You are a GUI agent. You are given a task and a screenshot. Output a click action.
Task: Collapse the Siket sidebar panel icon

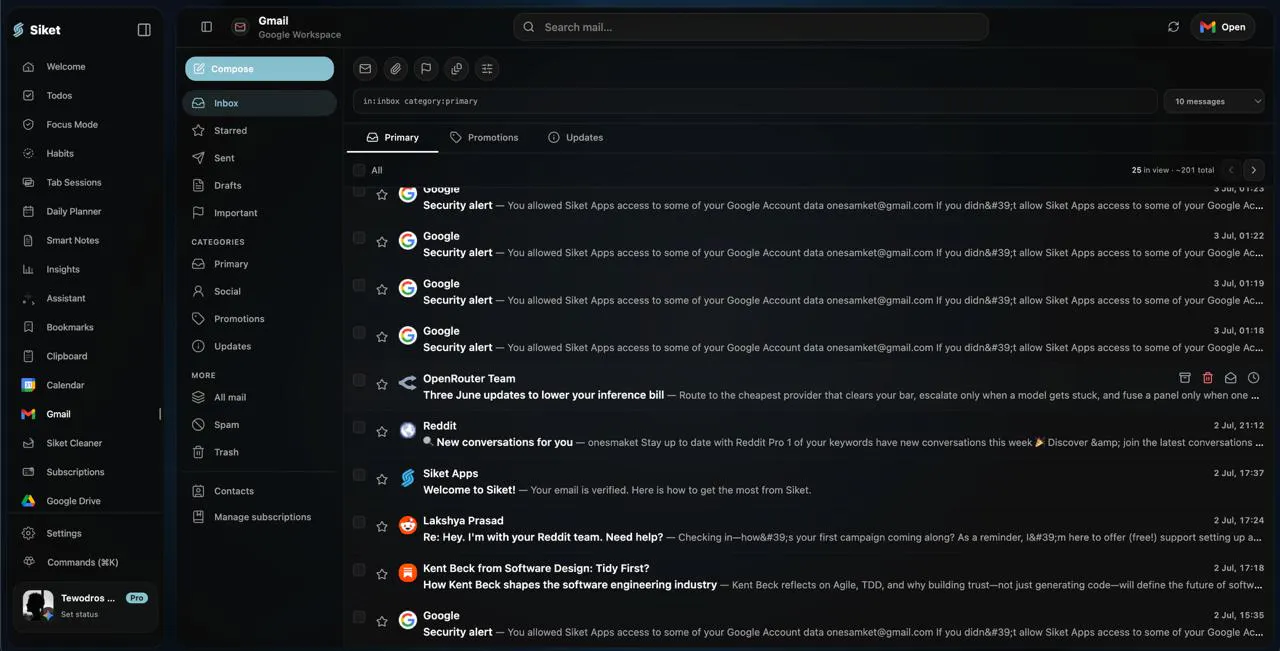(144, 30)
